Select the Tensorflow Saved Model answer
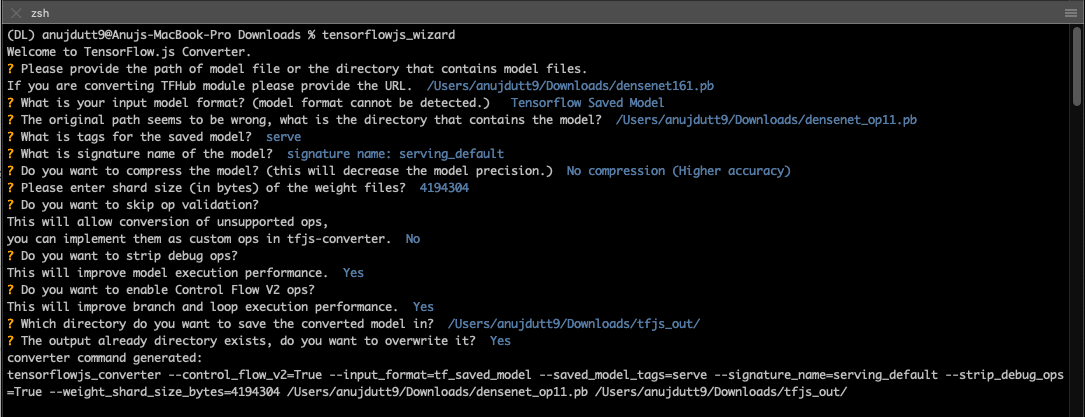This screenshot has width=1085, height=417. (587, 102)
